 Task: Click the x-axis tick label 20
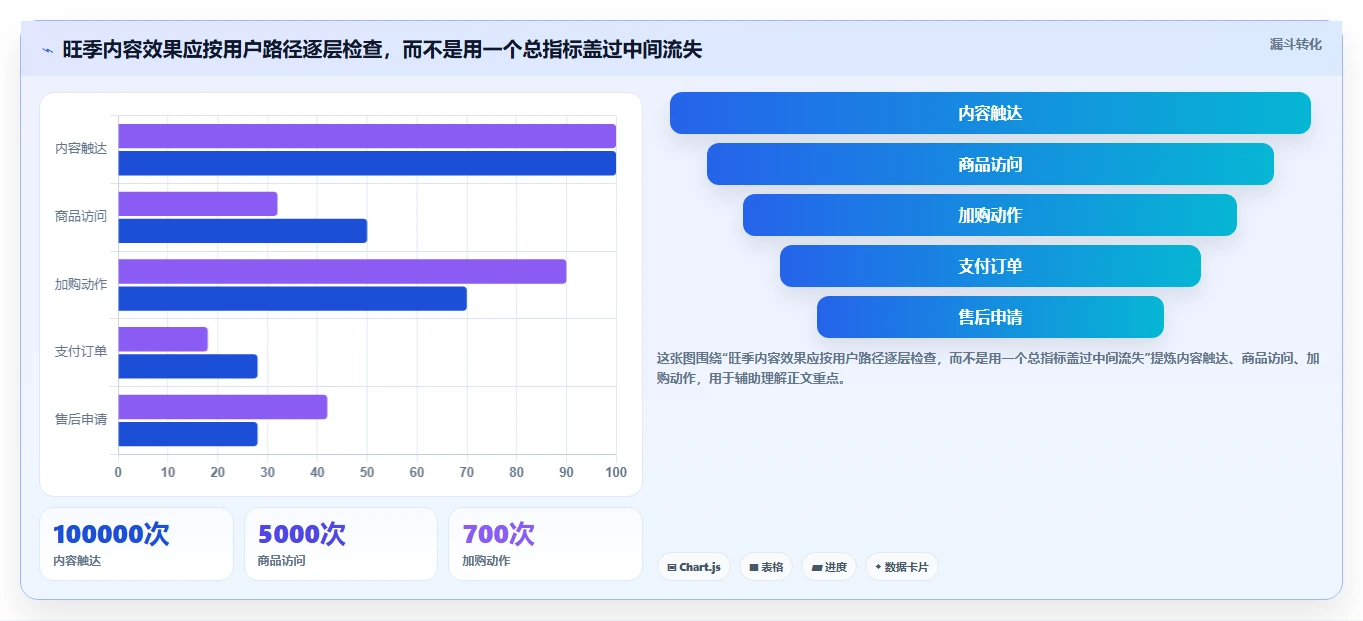(x=218, y=472)
